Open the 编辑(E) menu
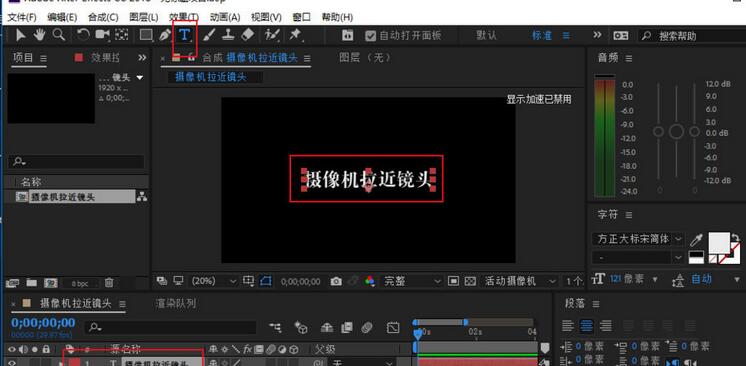Viewport: 746px width, 366px height. point(62,17)
